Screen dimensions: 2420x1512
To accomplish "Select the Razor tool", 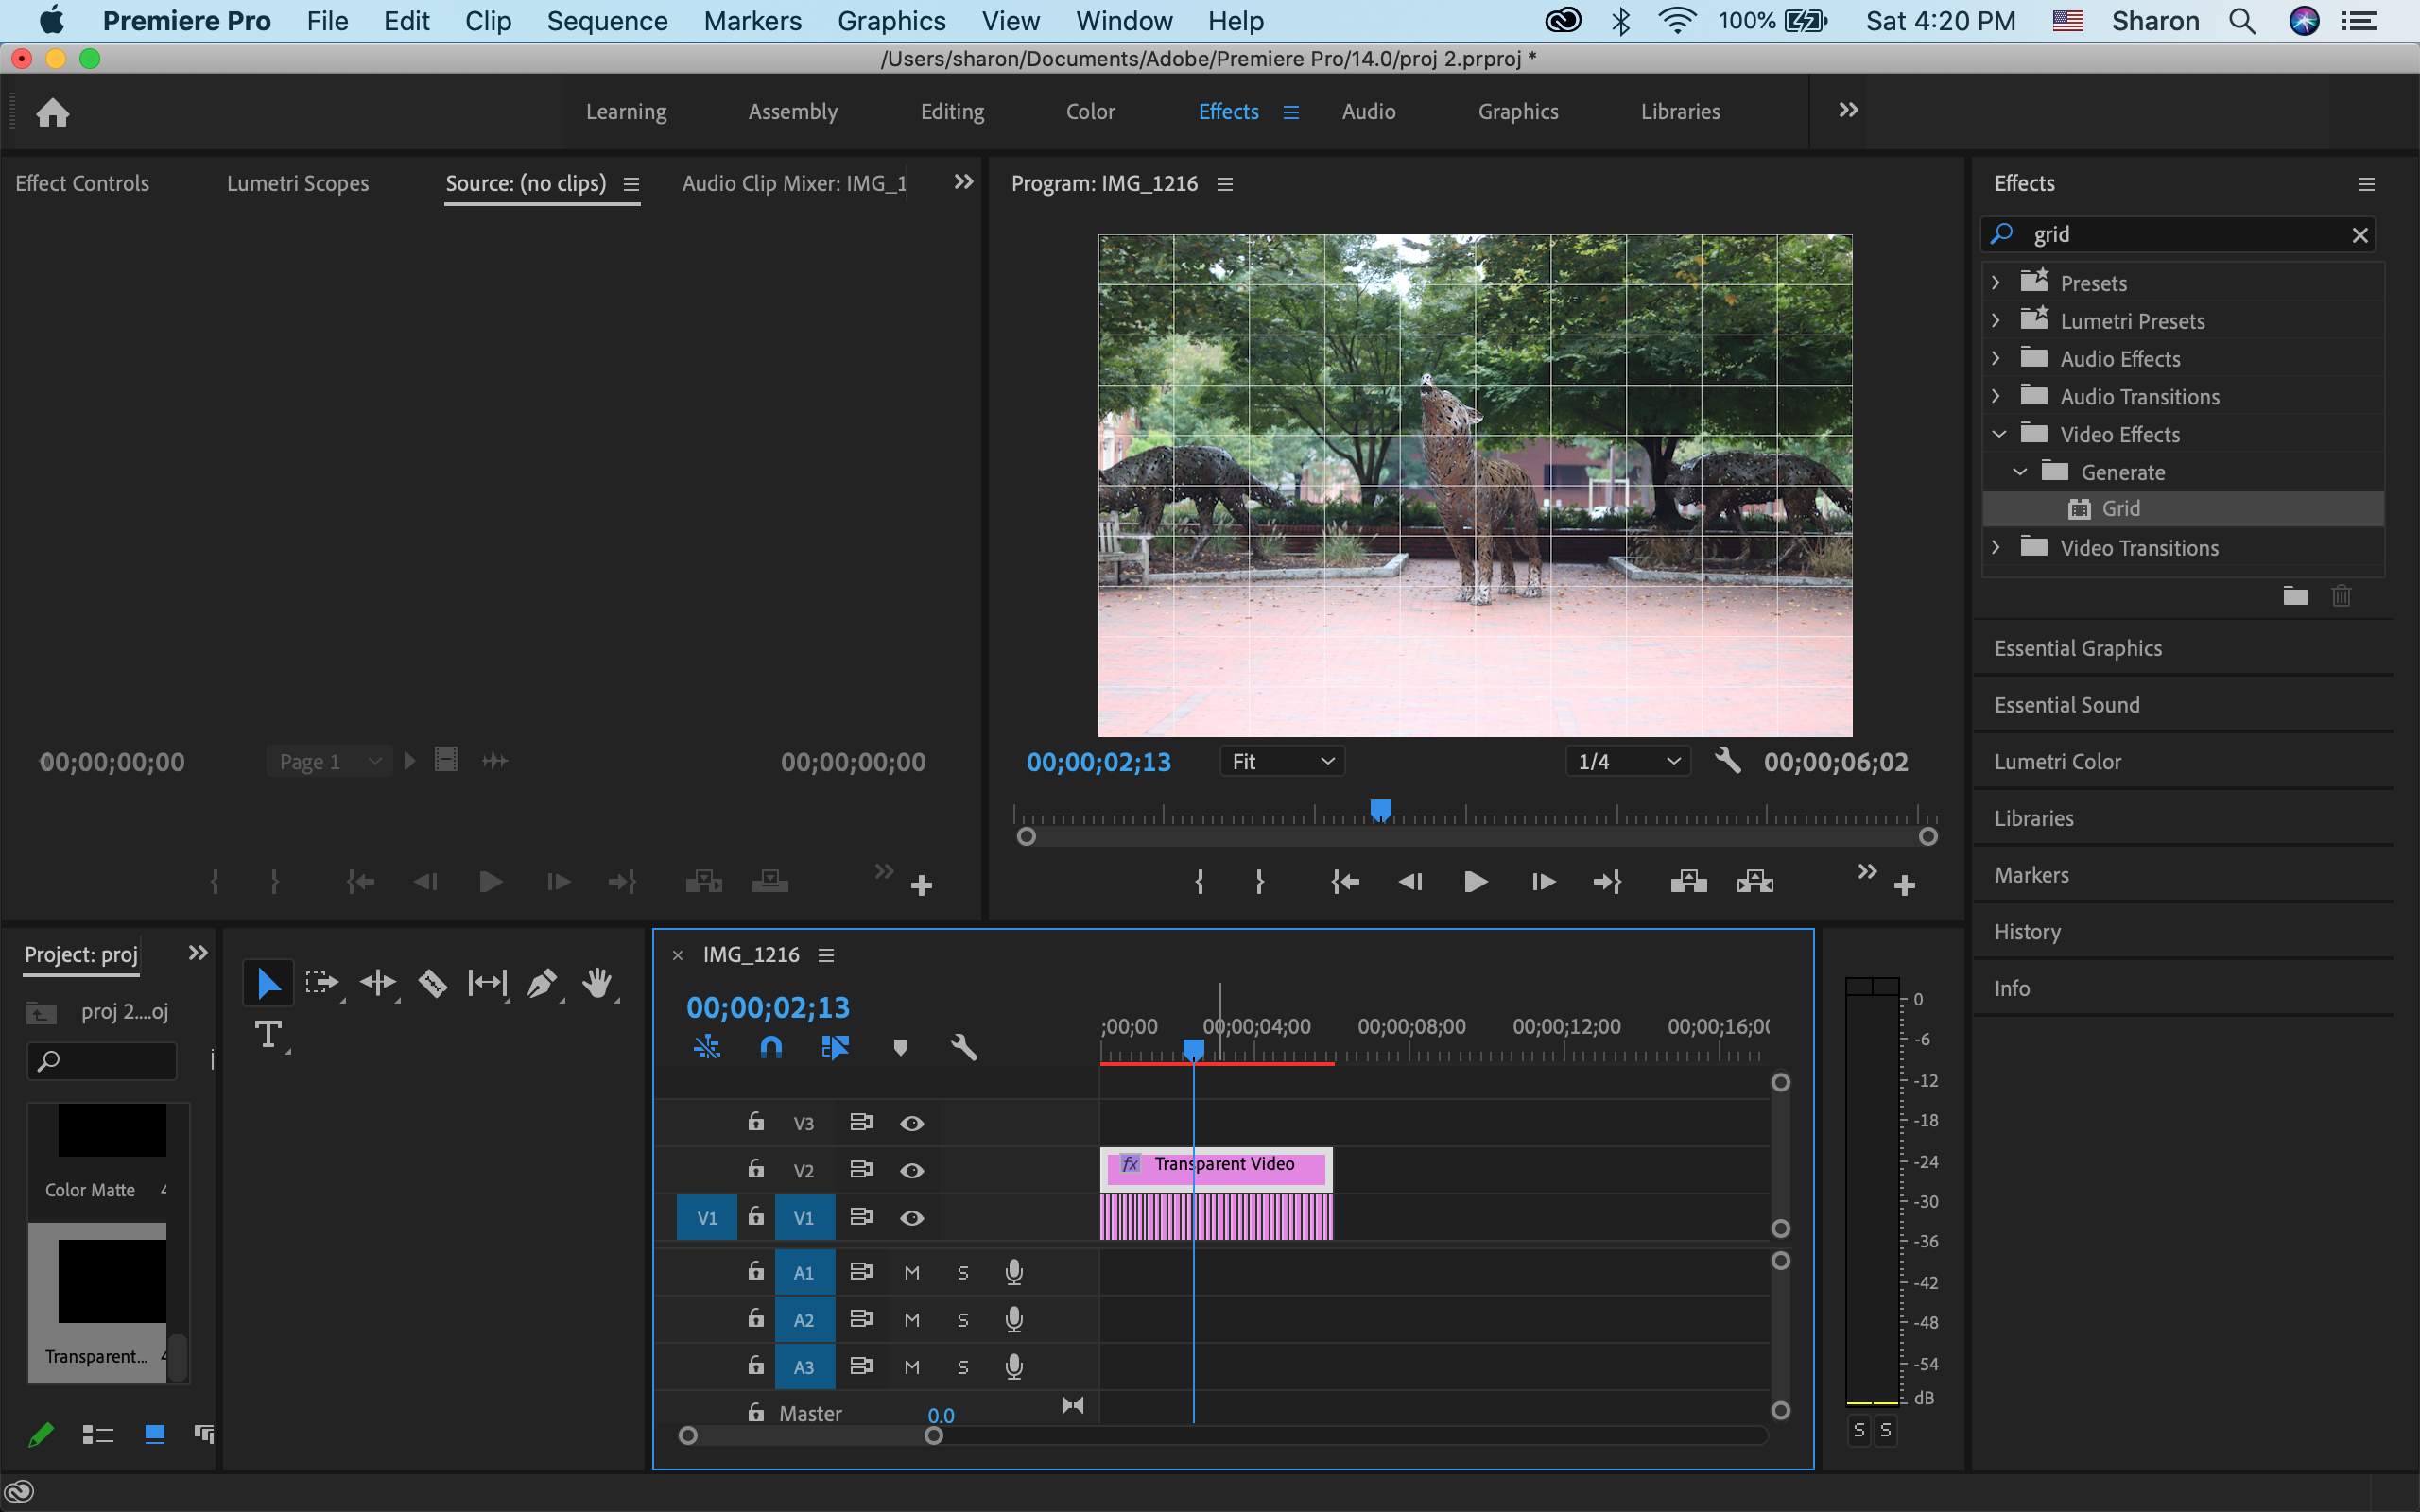I will [x=432, y=984].
